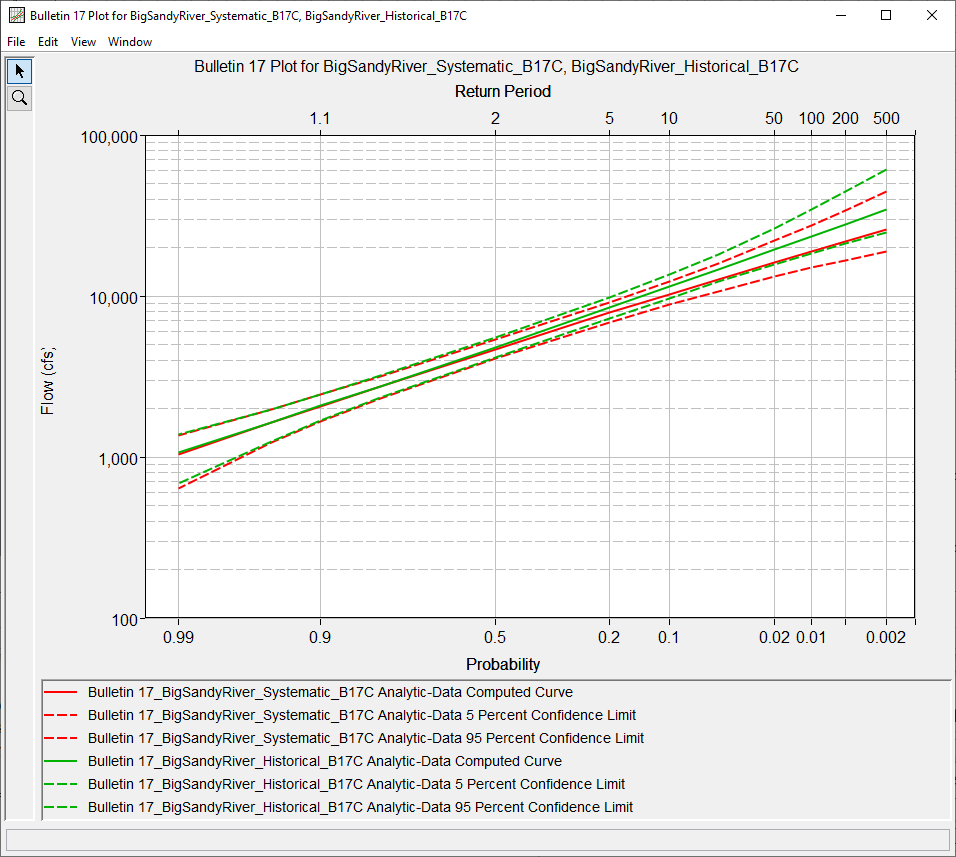Click the green dashed Historical 5 Percent swatch
This screenshot has height=857, width=956.
tap(61, 784)
